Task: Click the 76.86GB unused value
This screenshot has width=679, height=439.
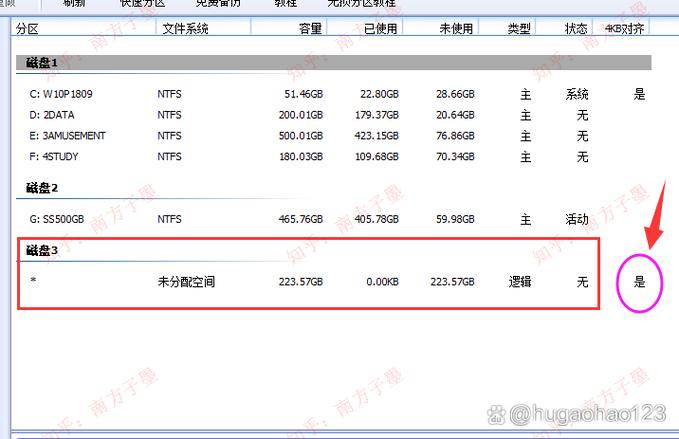Action: tap(455, 136)
